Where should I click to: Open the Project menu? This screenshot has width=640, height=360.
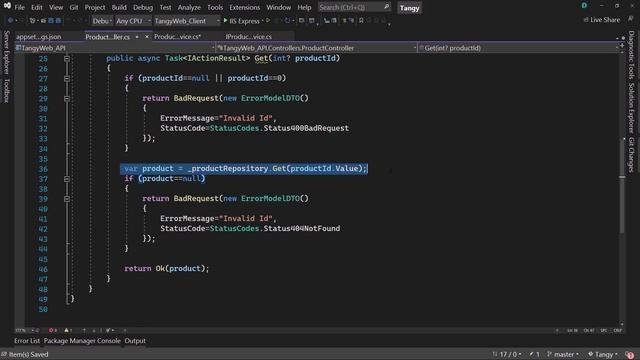coord(95,7)
